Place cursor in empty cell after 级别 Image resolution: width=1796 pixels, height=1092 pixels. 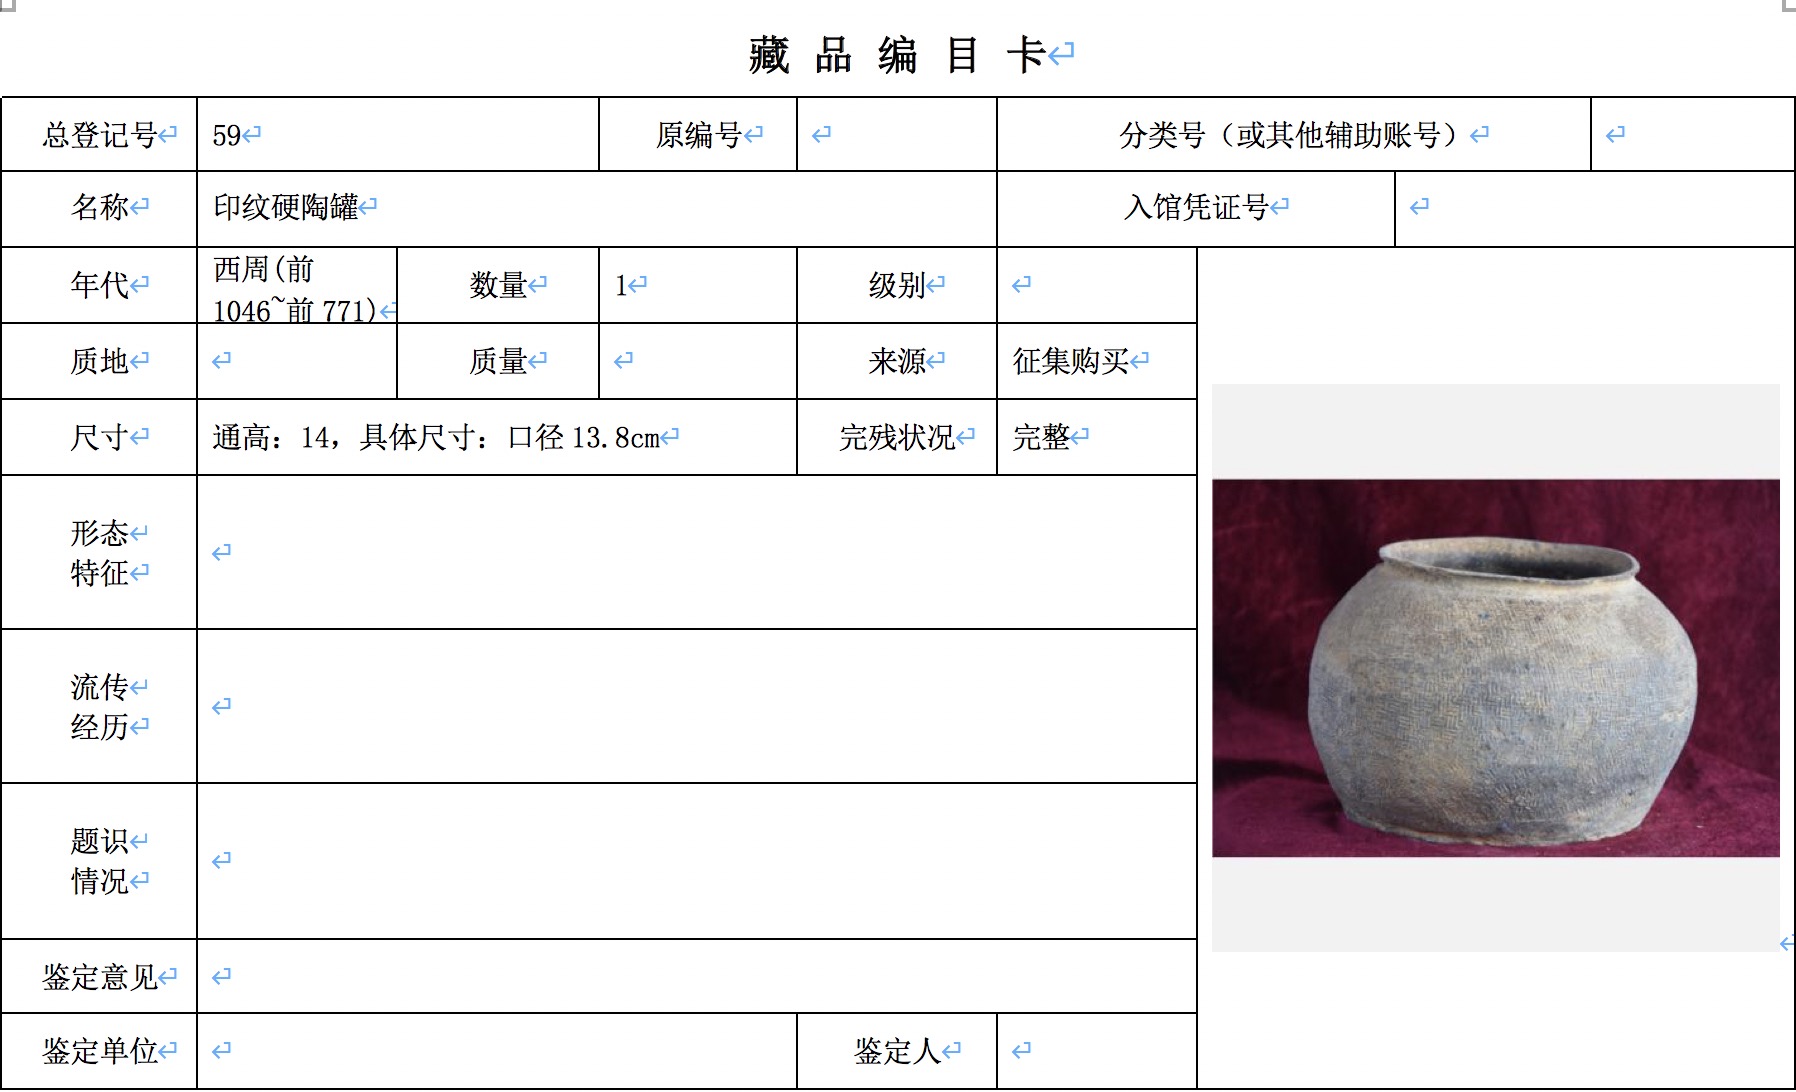pyautogui.click(x=1097, y=285)
